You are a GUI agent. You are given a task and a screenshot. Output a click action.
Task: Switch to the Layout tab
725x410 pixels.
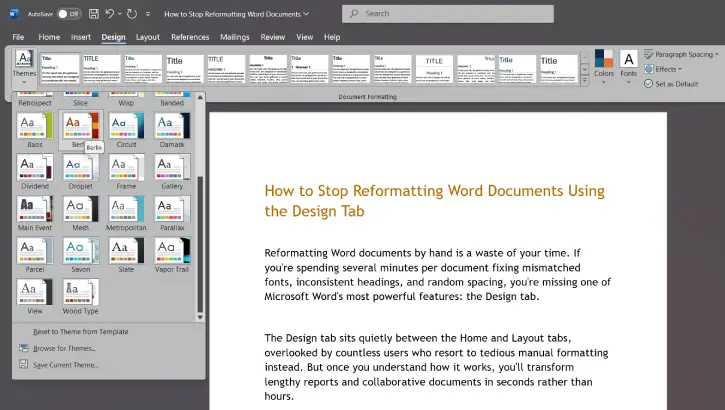pyautogui.click(x=147, y=37)
